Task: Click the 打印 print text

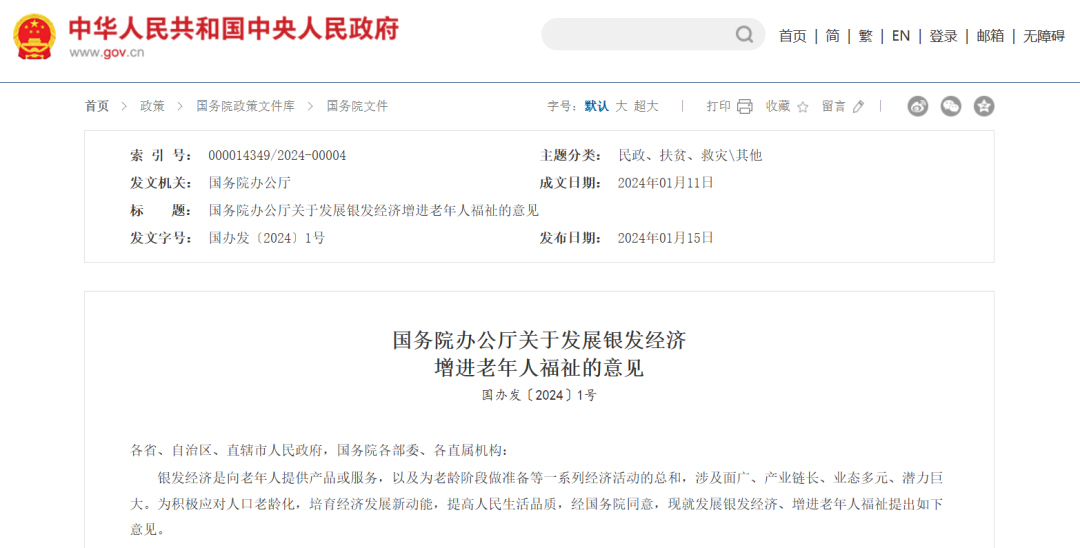Action: tap(718, 106)
